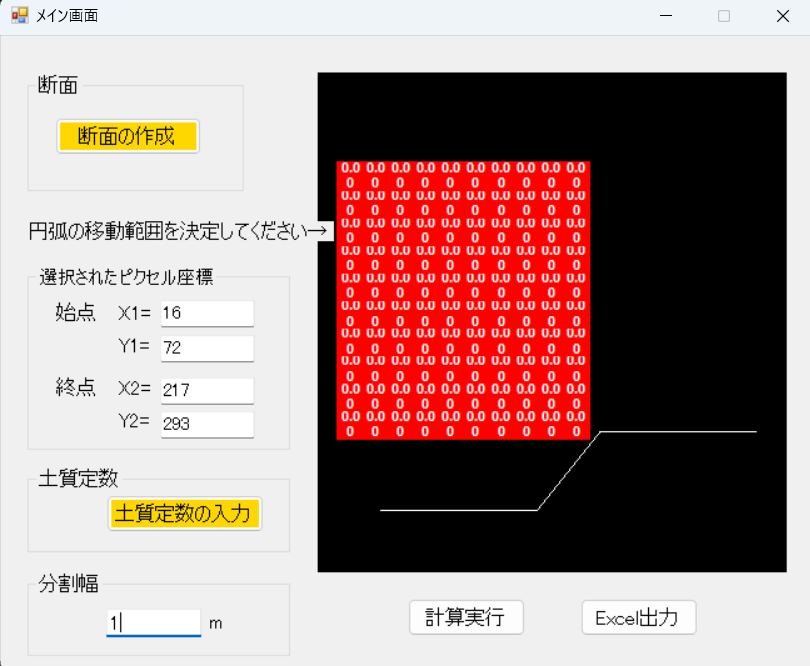Select the X2 coordinate input field

207,390
